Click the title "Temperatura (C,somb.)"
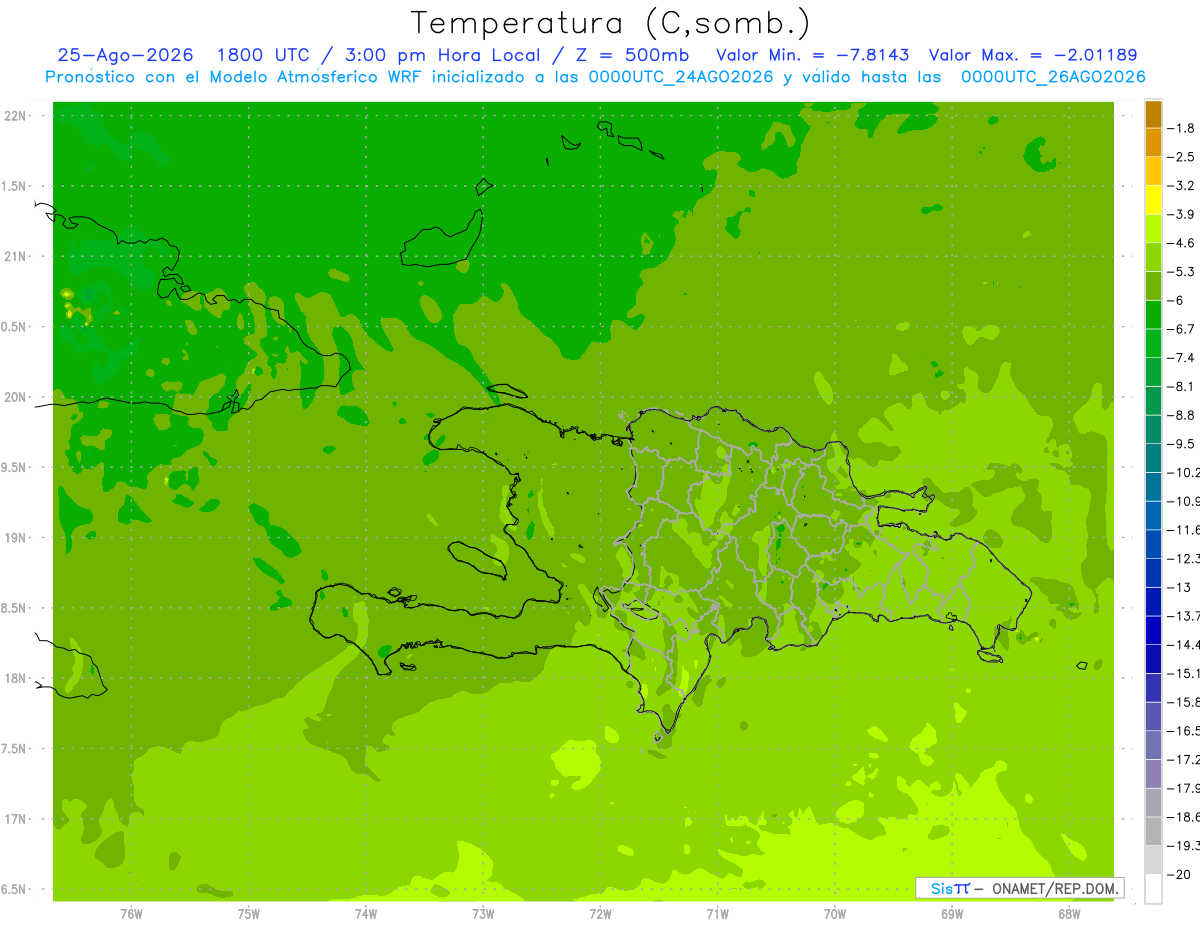The height and width of the screenshot is (927, 1200). (x=611, y=23)
